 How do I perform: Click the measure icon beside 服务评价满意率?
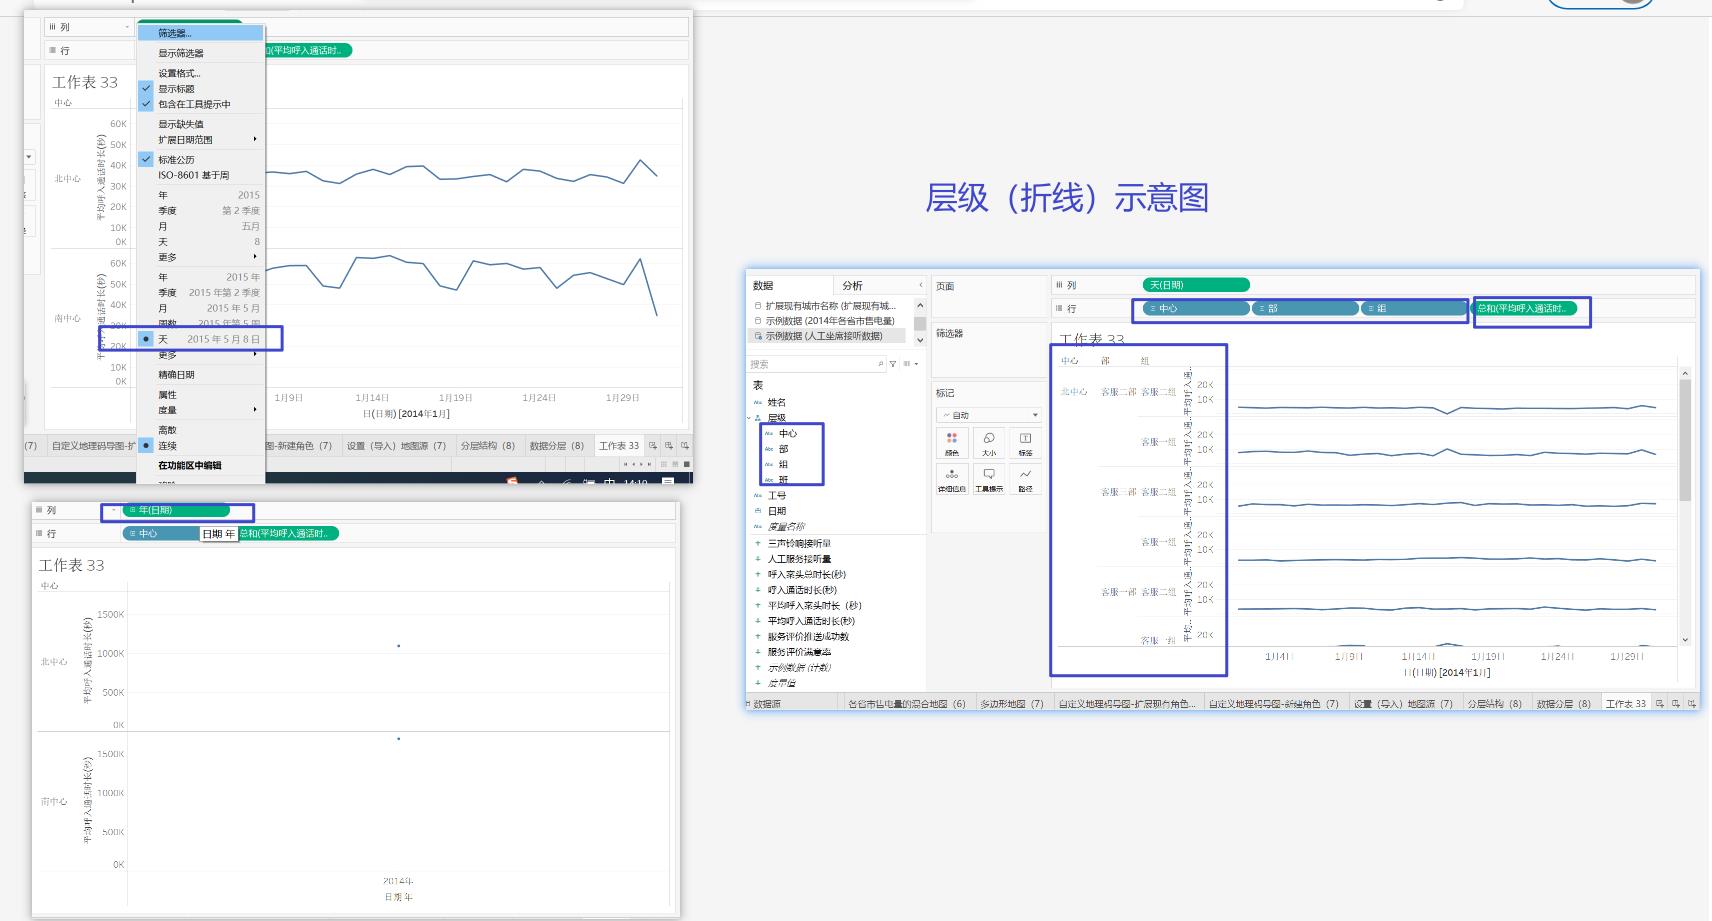[x=758, y=652]
